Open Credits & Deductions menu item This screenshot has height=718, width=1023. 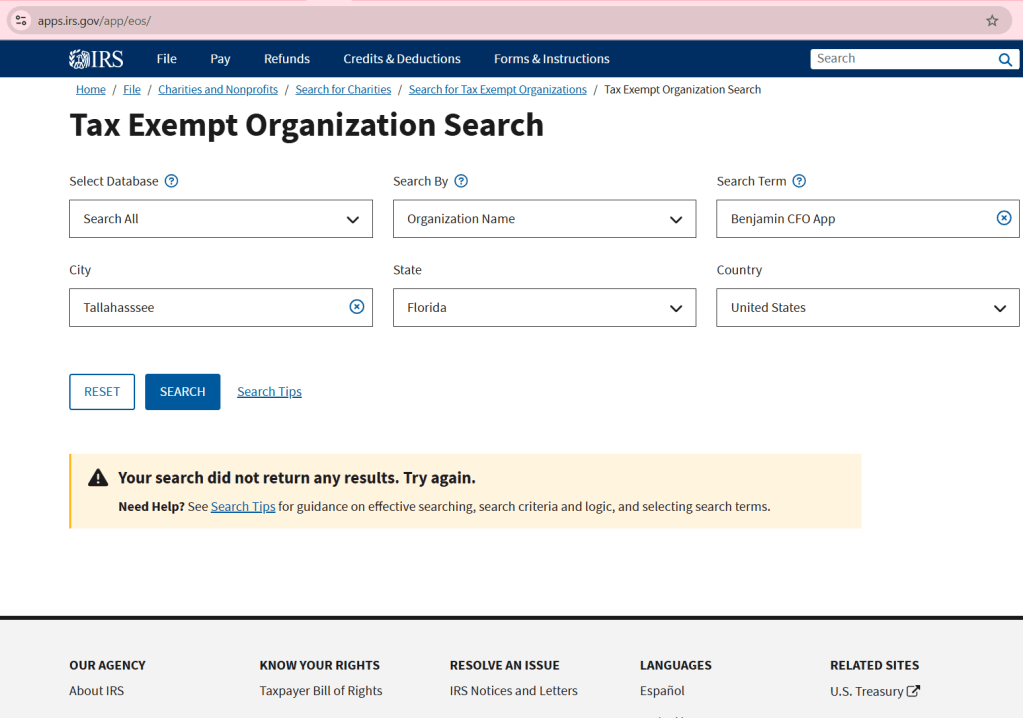coord(401,59)
